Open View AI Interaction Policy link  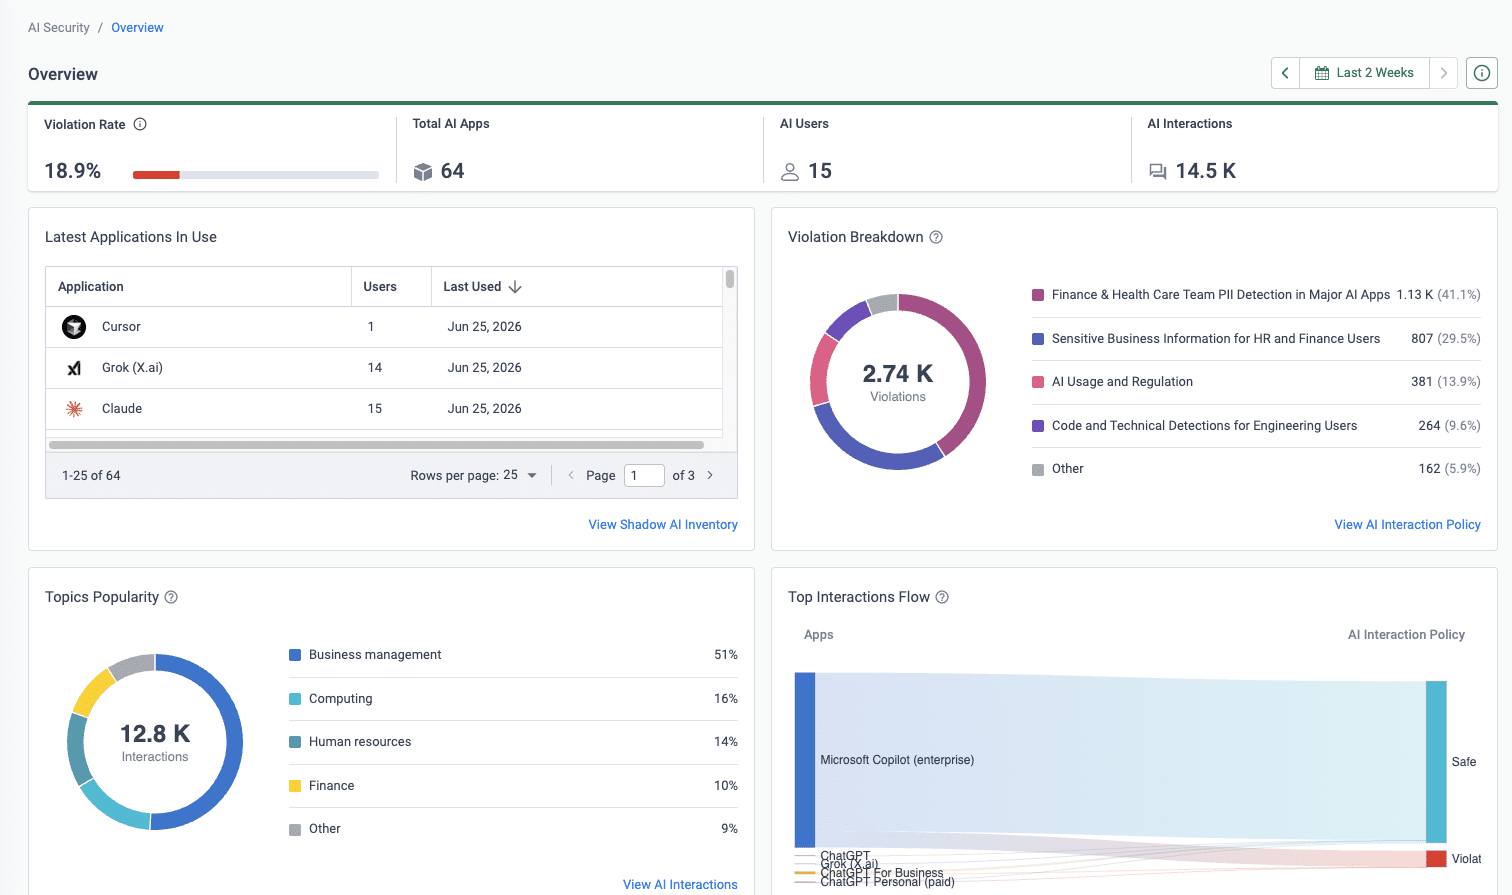coord(1407,524)
